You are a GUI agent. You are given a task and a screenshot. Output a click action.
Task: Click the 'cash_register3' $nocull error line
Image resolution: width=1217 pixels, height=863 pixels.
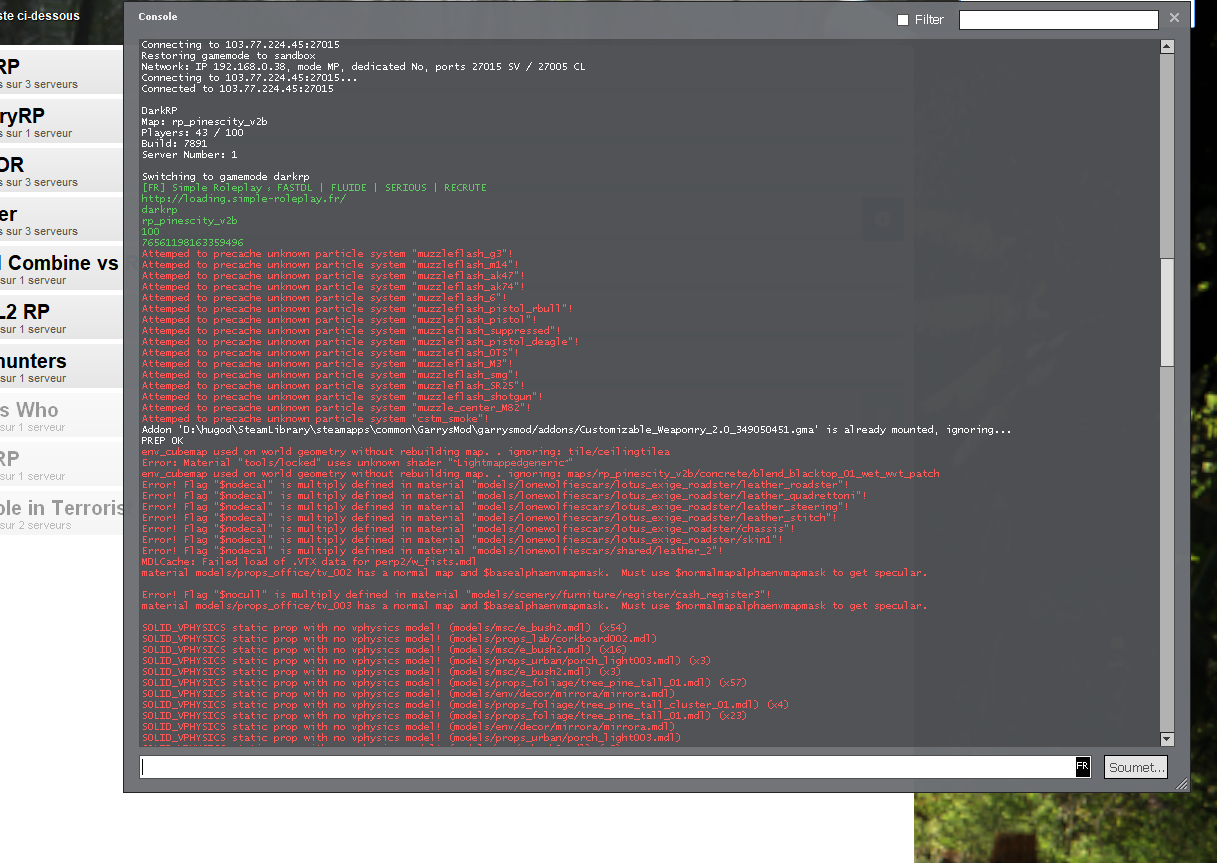[x=456, y=595]
